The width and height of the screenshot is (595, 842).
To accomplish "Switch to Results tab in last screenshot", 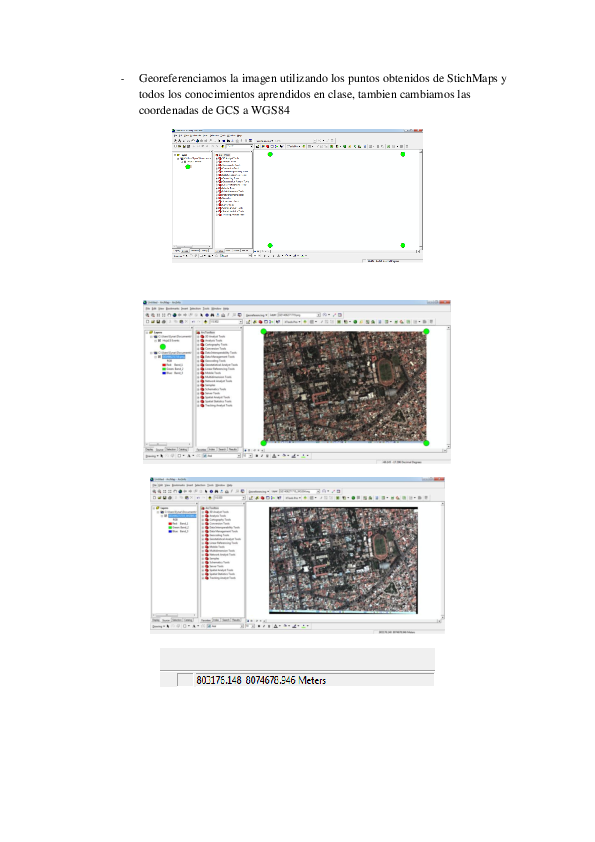I will click(236, 620).
